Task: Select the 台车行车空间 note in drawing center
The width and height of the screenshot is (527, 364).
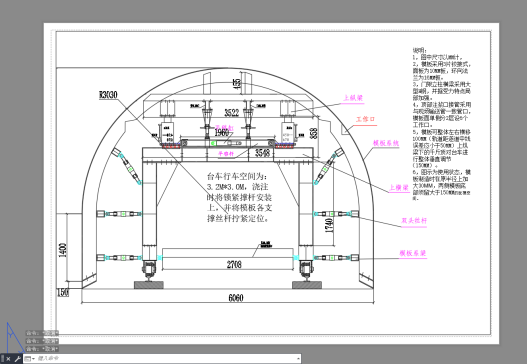Action: [239, 197]
